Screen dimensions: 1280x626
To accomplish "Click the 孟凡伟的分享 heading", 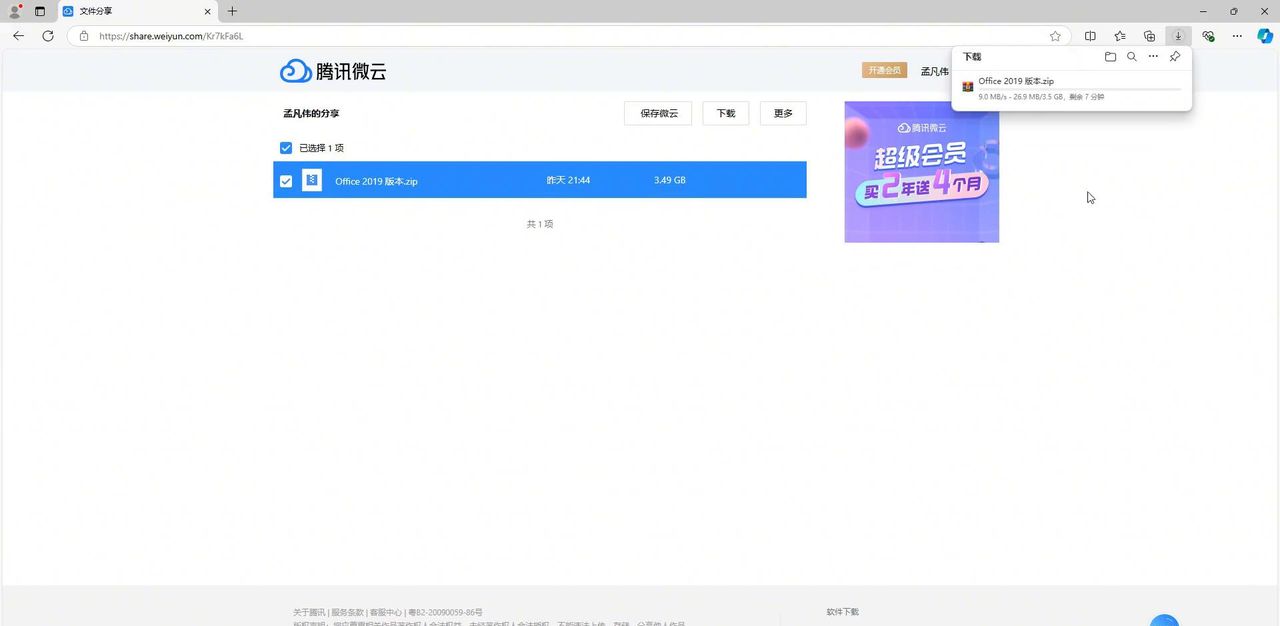I will pyautogui.click(x=311, y=113).
